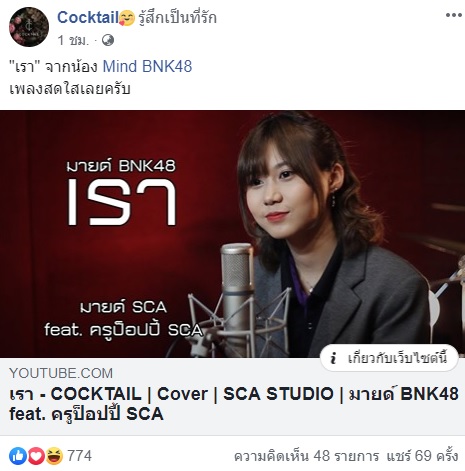Open the 1 ชม. post timestamp
Screen dimensions: 465x471
tap(73, 40)
